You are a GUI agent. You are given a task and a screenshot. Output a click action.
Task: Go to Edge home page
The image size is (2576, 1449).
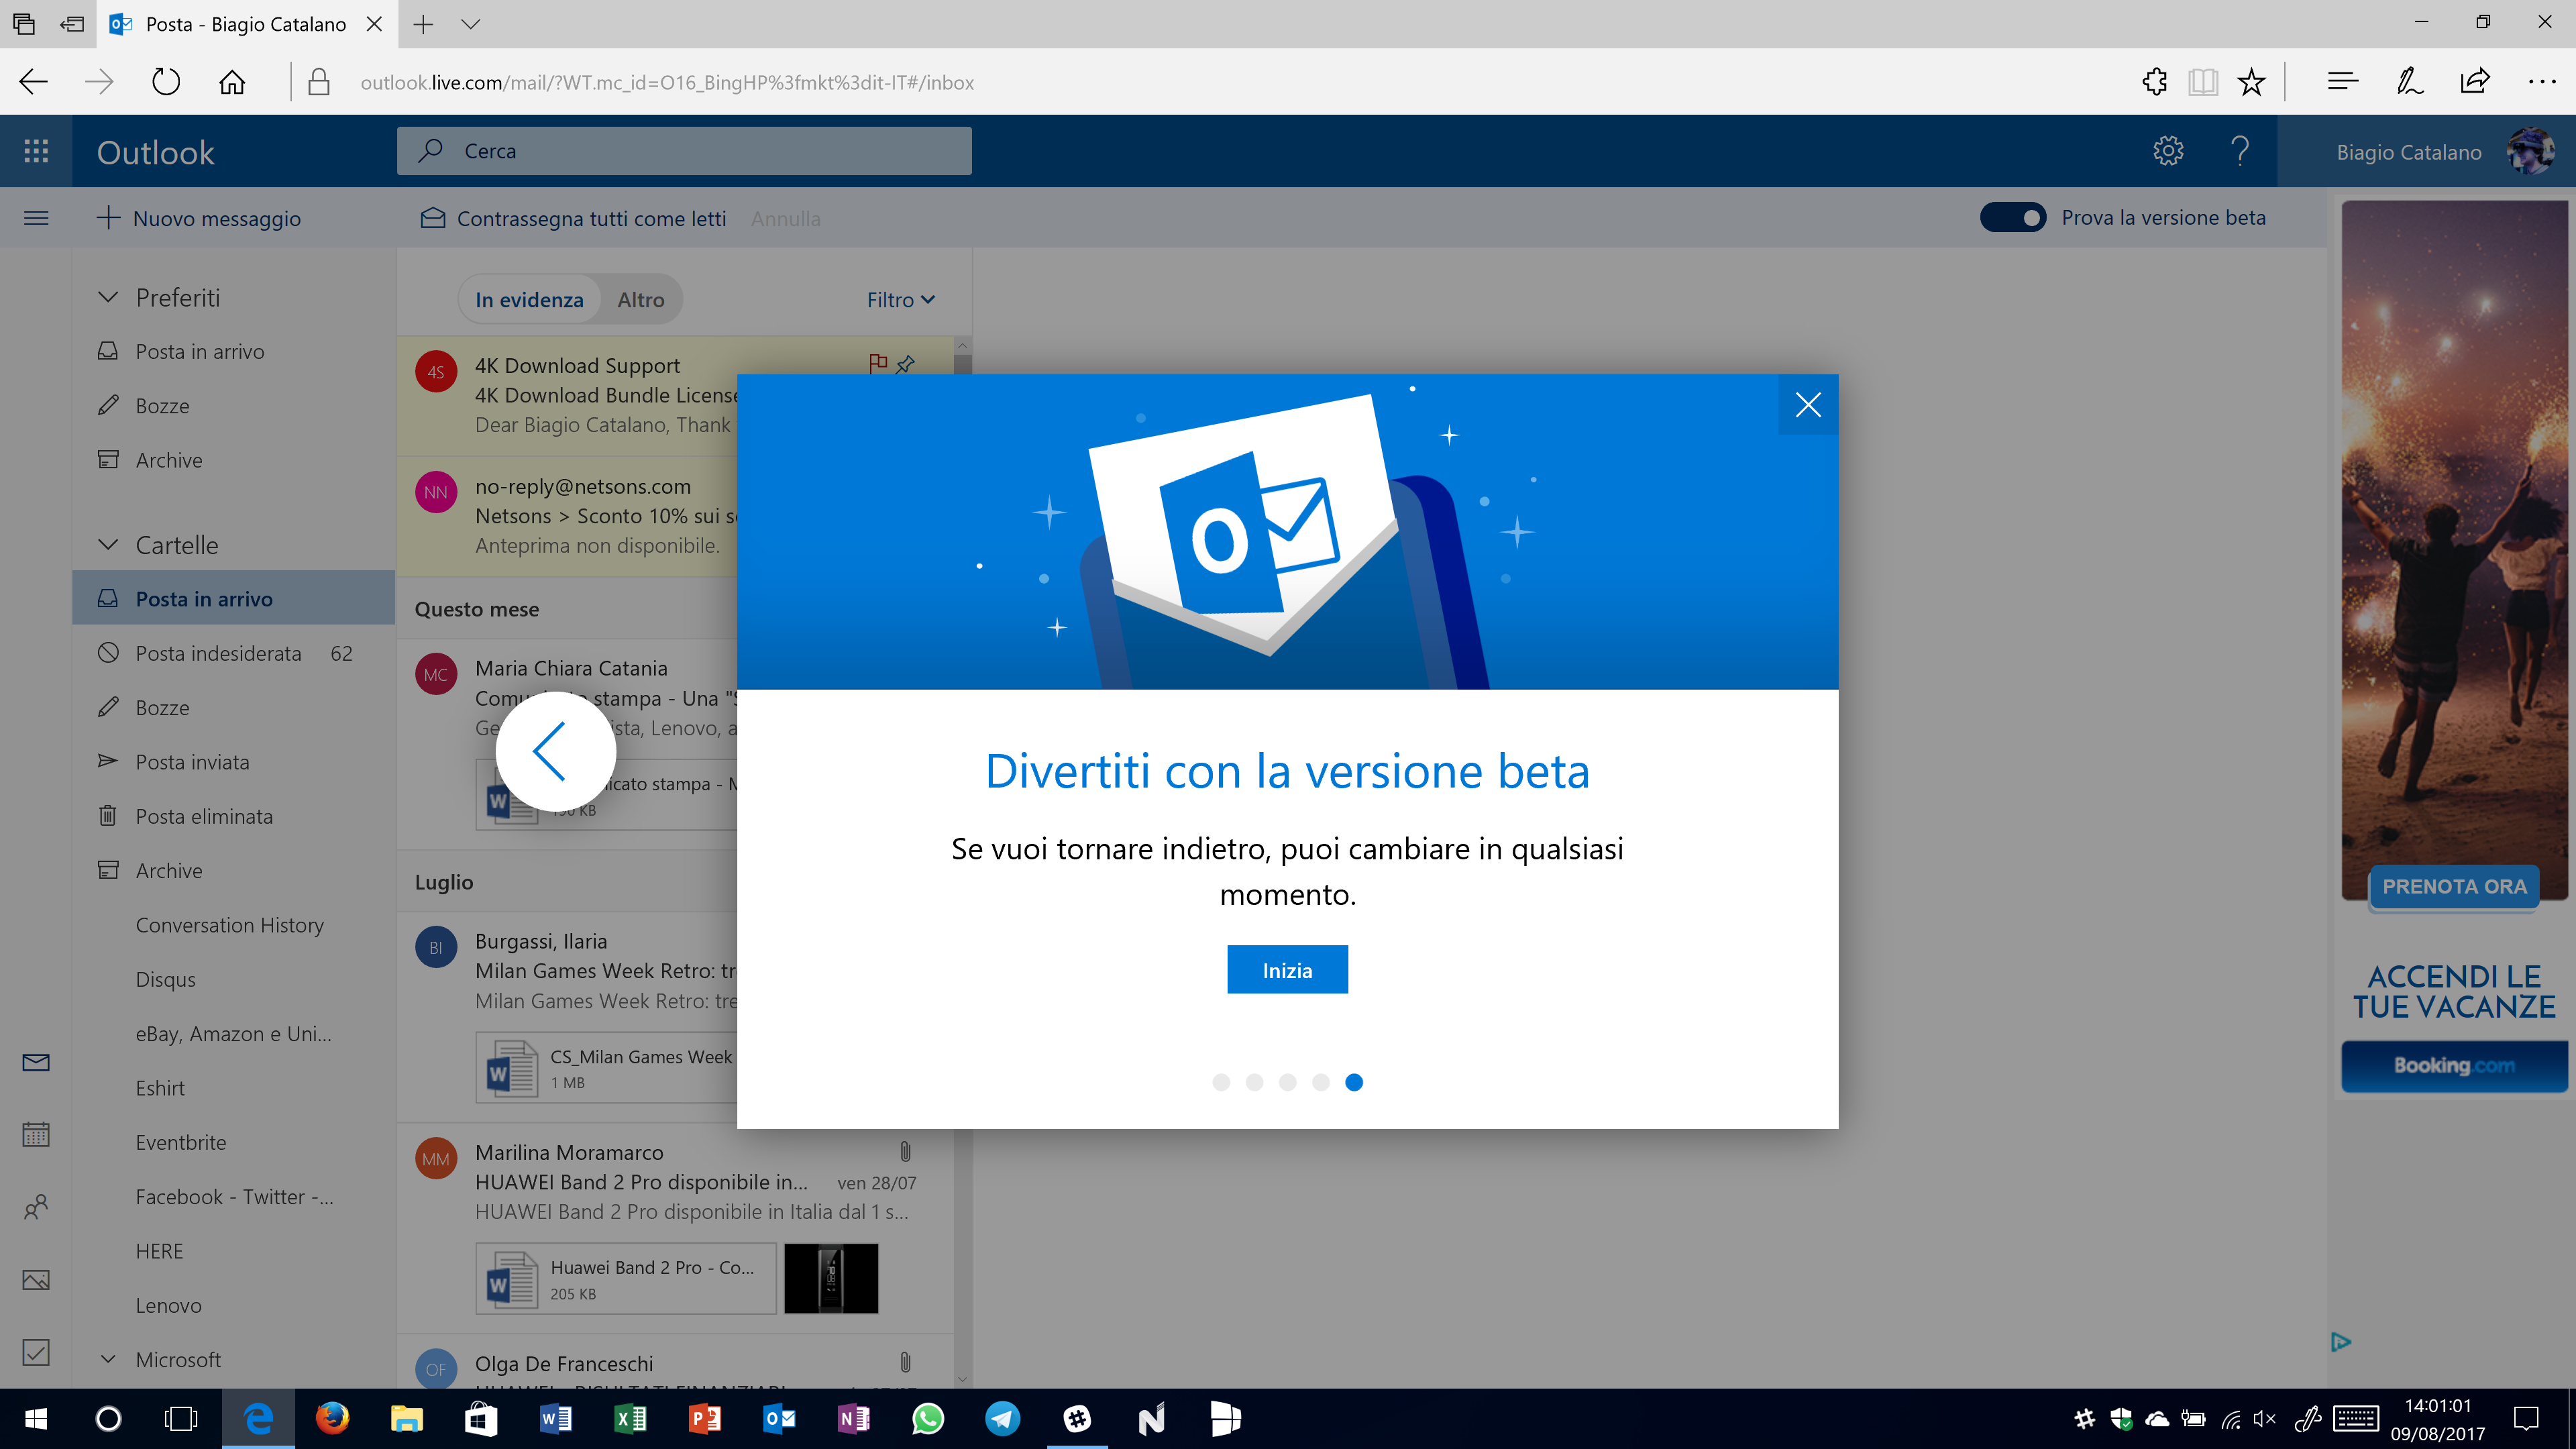tap(232, 82)
